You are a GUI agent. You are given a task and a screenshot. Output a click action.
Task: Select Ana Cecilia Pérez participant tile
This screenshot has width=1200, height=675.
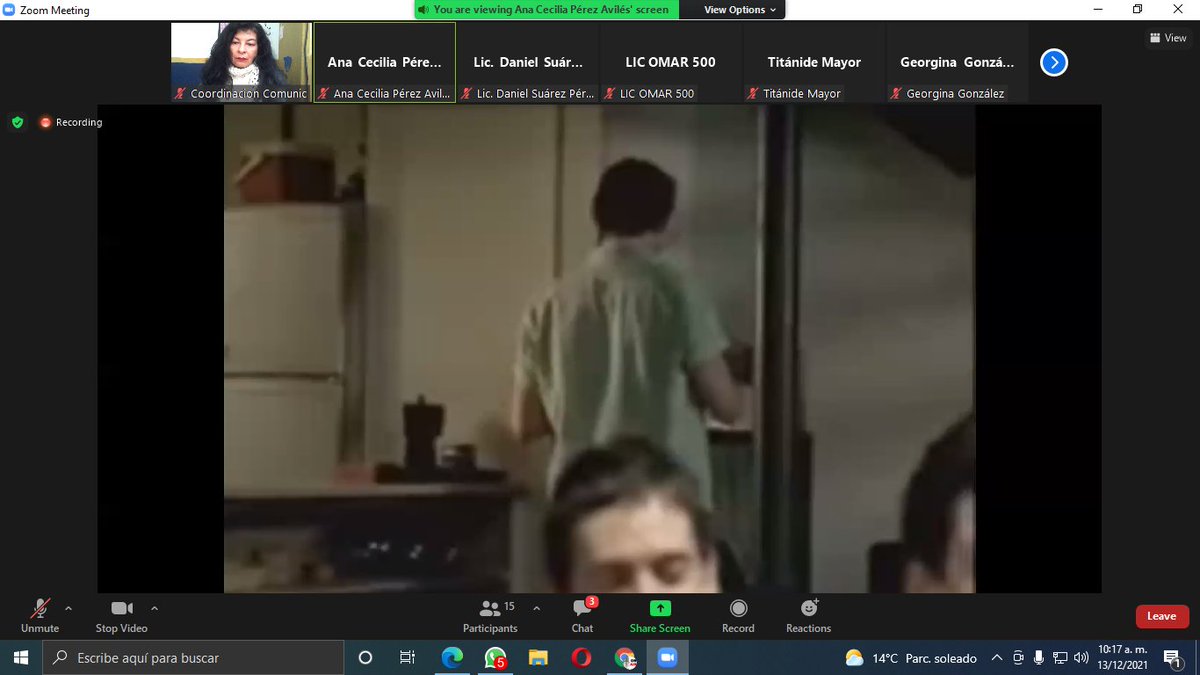(x=385, y=62)
